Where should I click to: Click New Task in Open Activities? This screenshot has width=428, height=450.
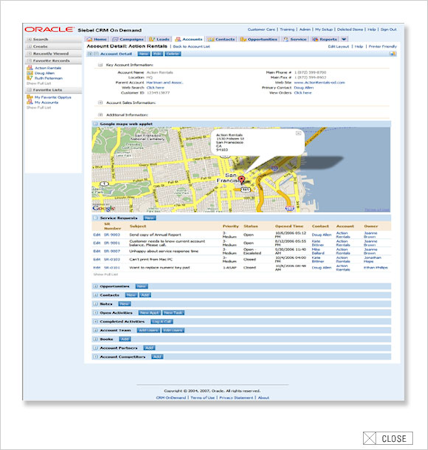[x=173, y=313]
